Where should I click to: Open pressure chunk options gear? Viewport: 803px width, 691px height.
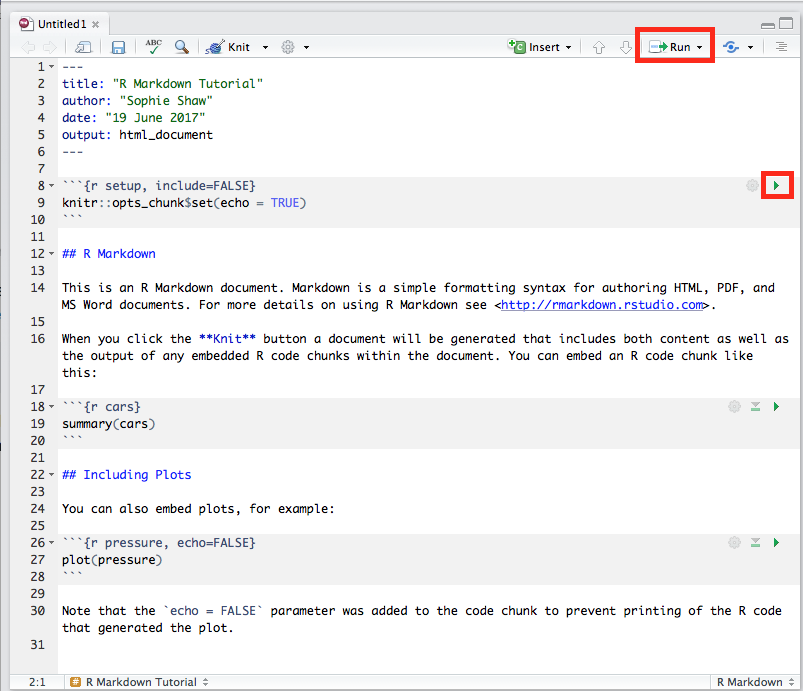(x=734, y=542)
